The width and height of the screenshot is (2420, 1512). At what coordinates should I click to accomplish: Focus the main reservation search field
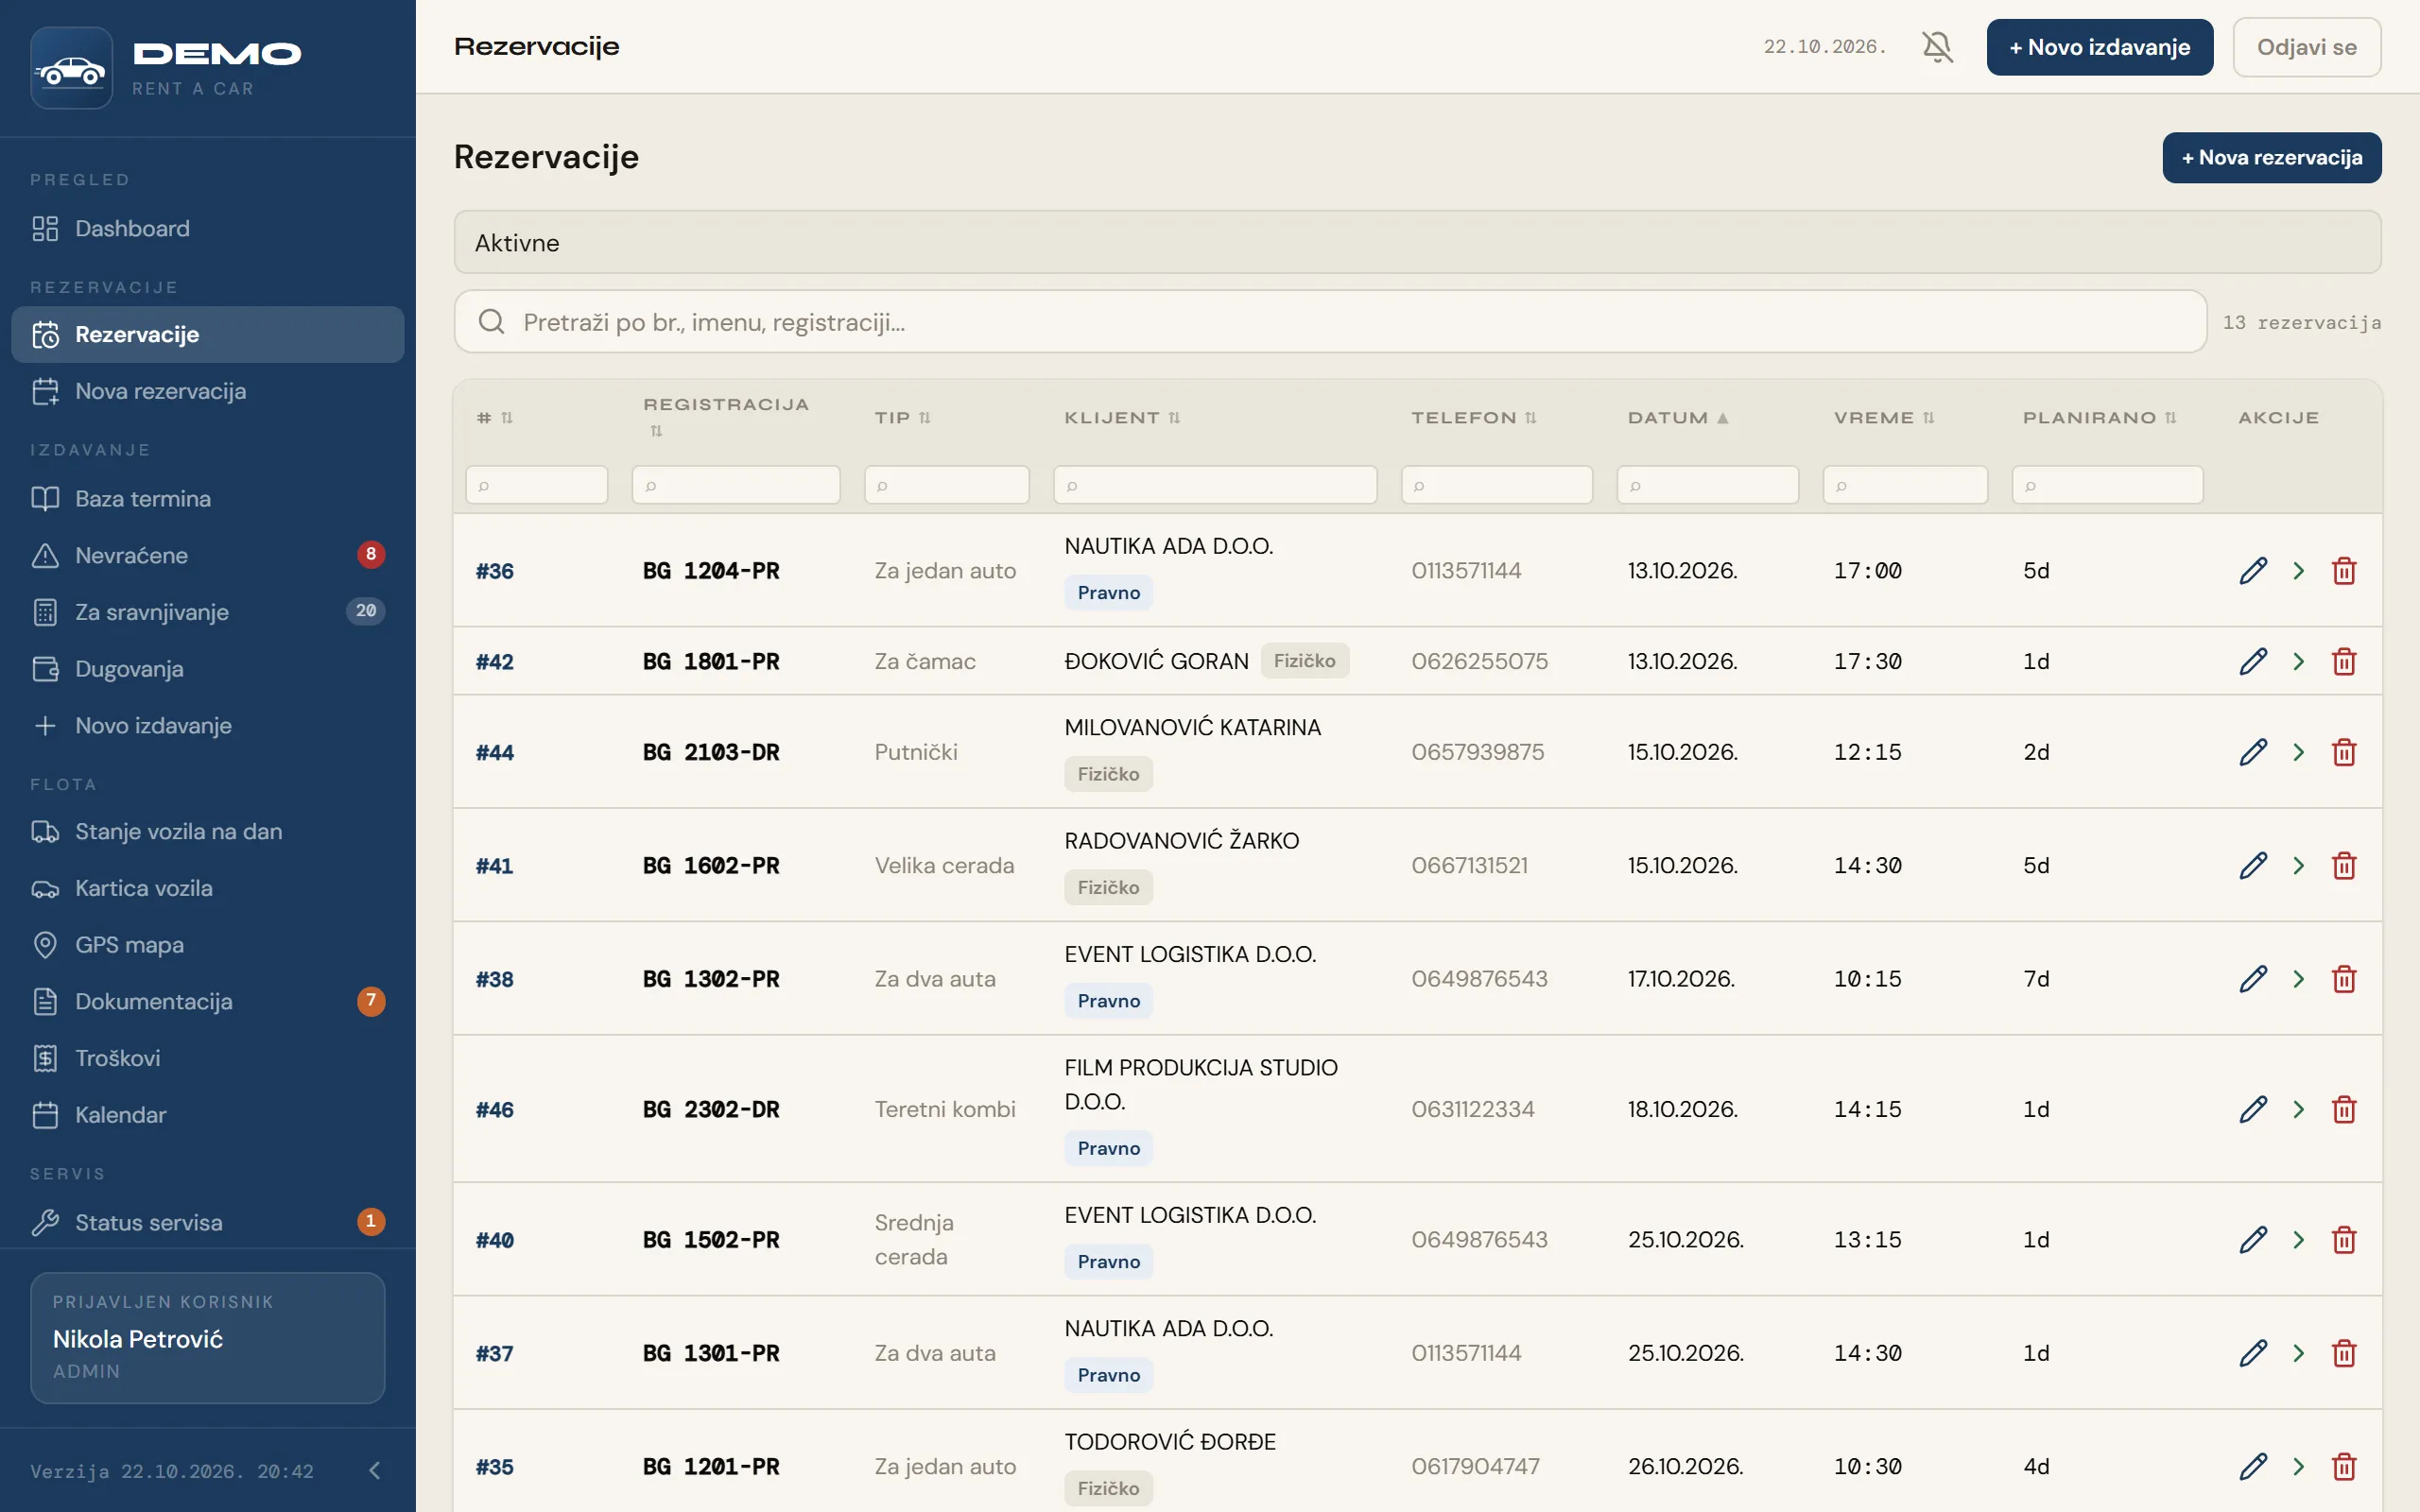(x=1330, y=322)
